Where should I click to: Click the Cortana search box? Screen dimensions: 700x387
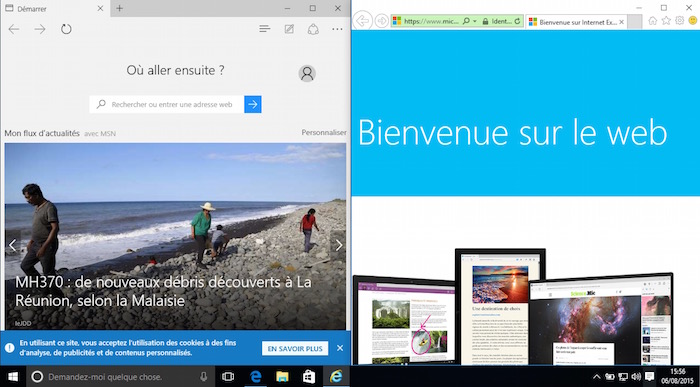coord(121,377)
